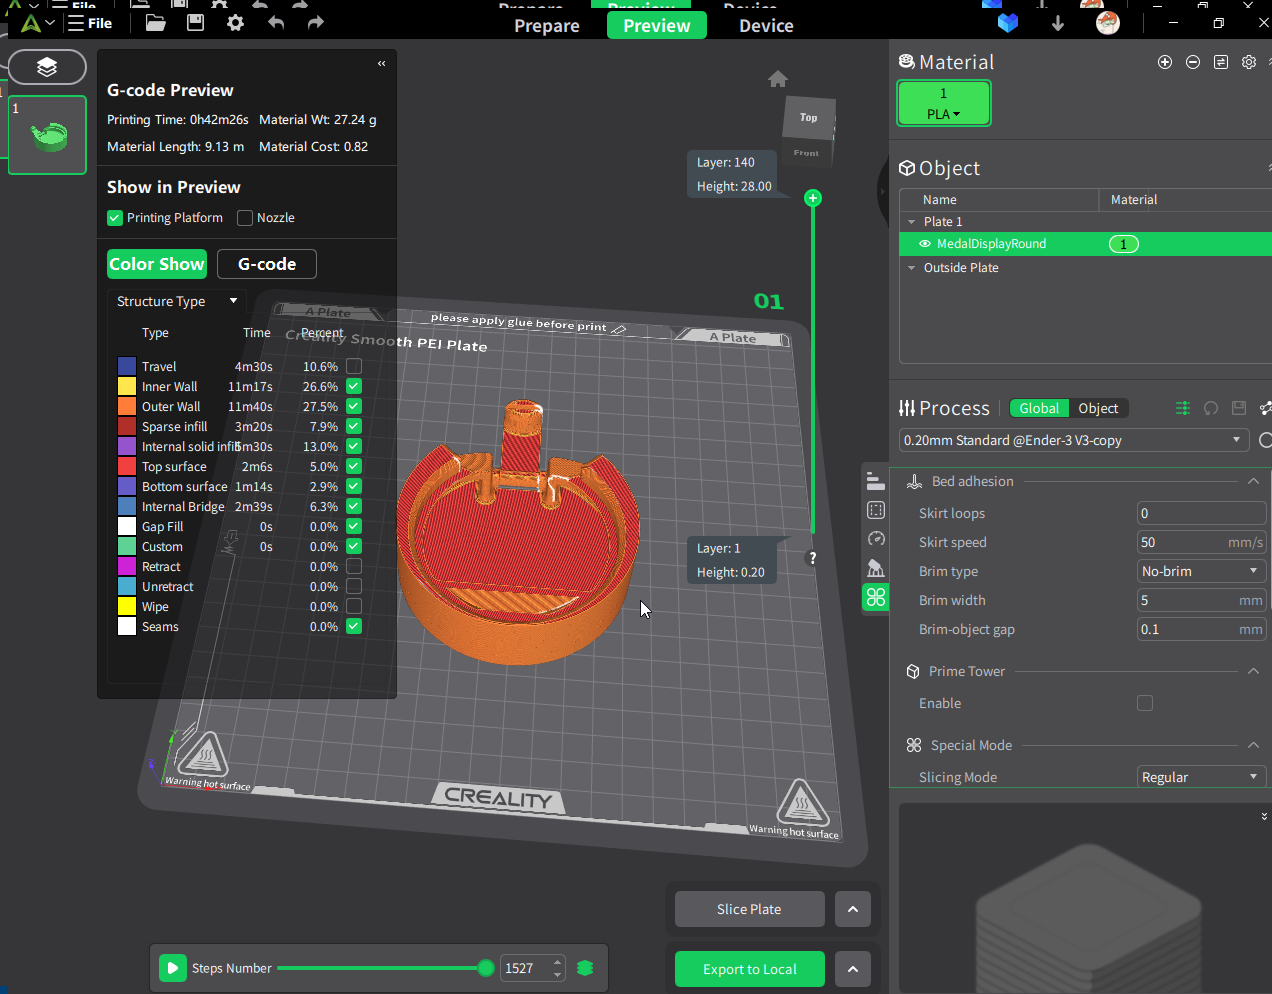Click the home view icon above the cube
The width and height of the screenshot is (1272, 994).
[x=778, y=79]
